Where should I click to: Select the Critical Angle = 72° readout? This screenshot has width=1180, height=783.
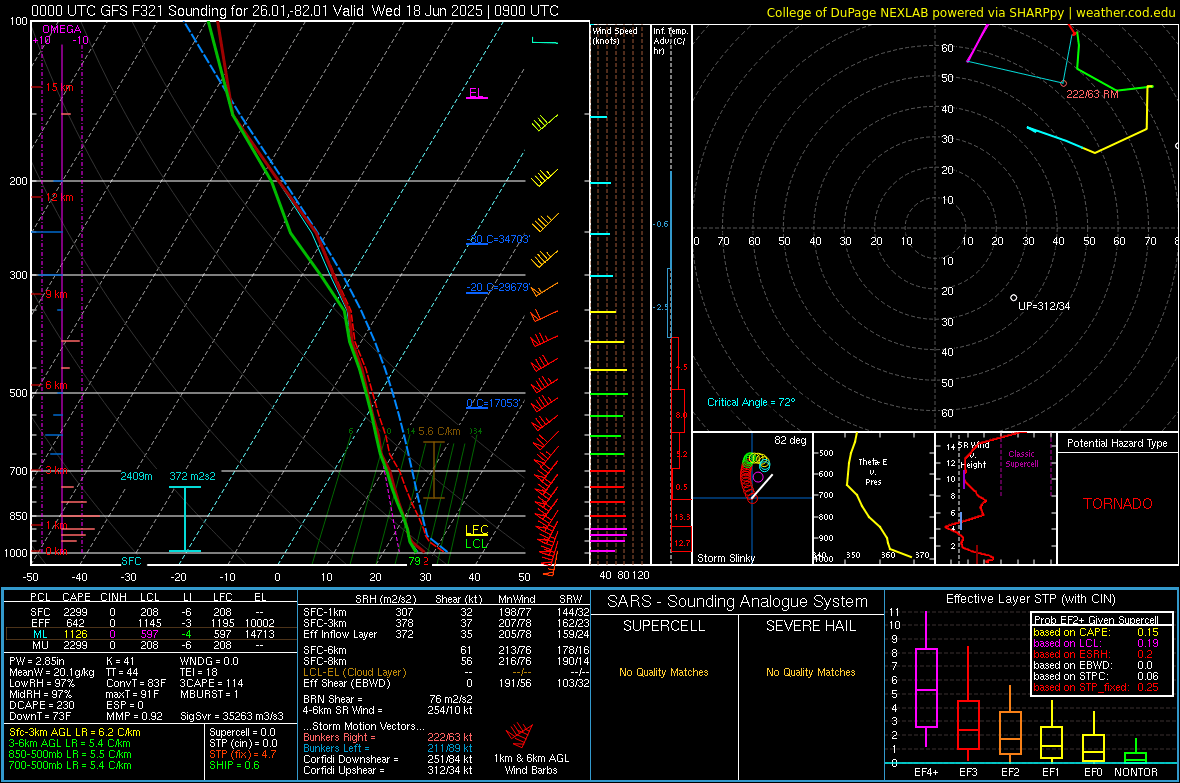(x=751, y=403)
